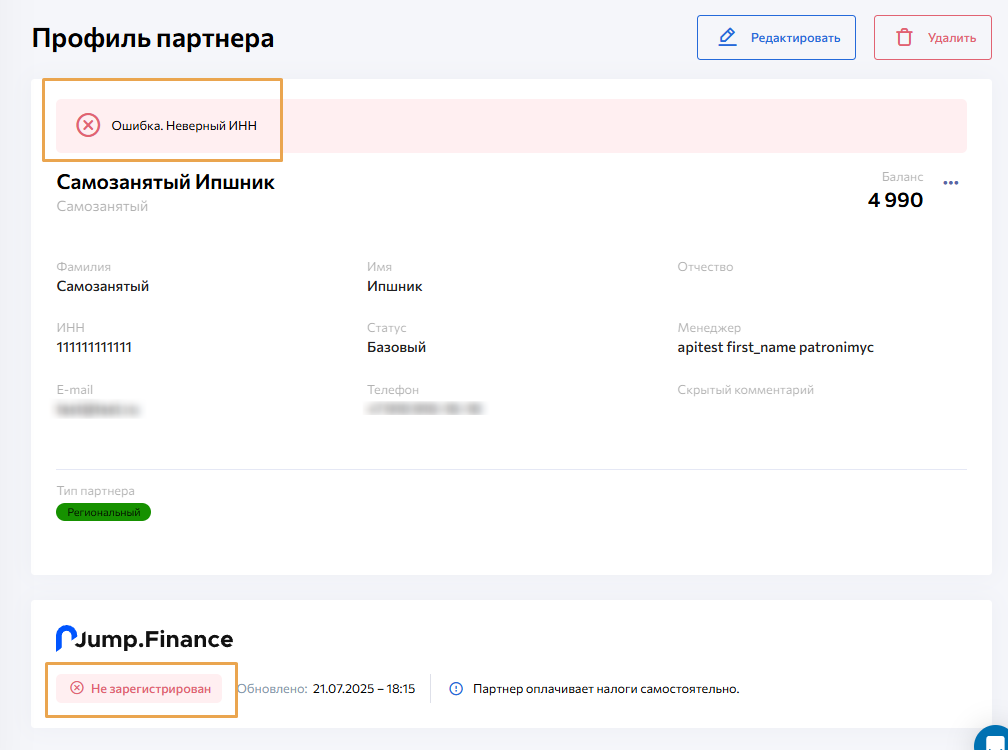Select the ИНН value 111111111111

click(94, 347)
